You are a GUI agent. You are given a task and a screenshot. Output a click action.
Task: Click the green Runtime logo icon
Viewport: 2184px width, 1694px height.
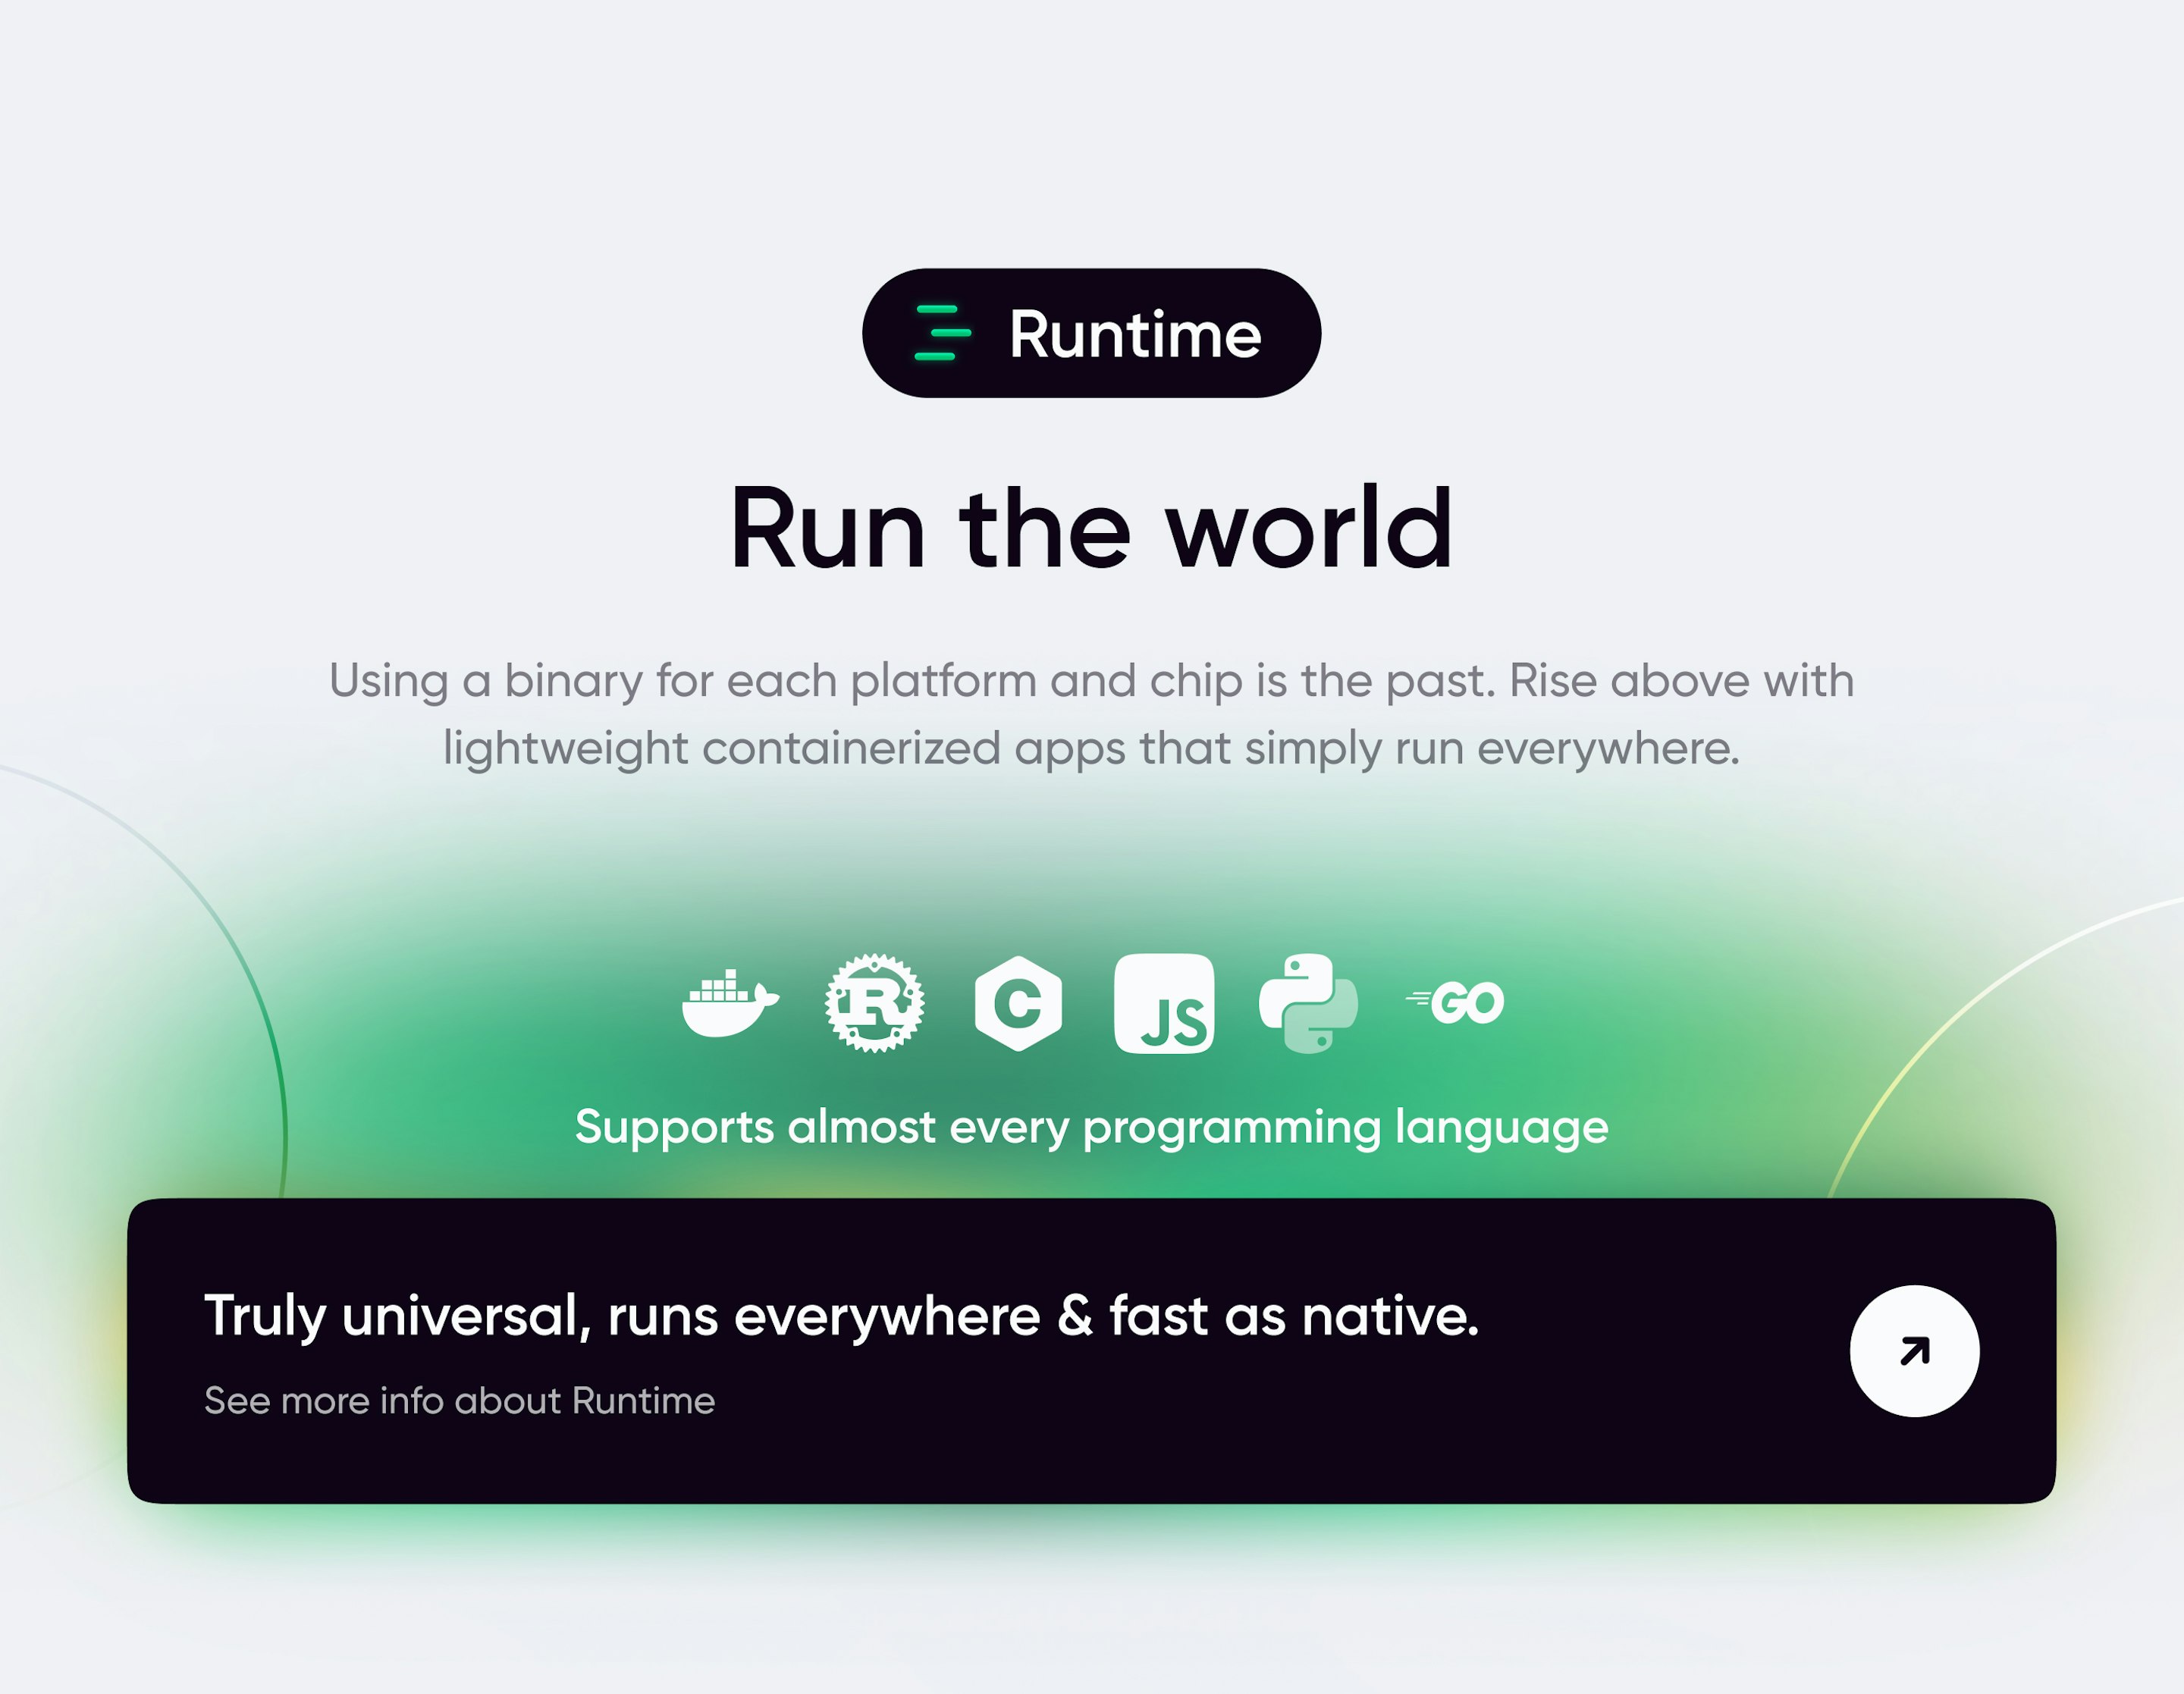point(942,333)
